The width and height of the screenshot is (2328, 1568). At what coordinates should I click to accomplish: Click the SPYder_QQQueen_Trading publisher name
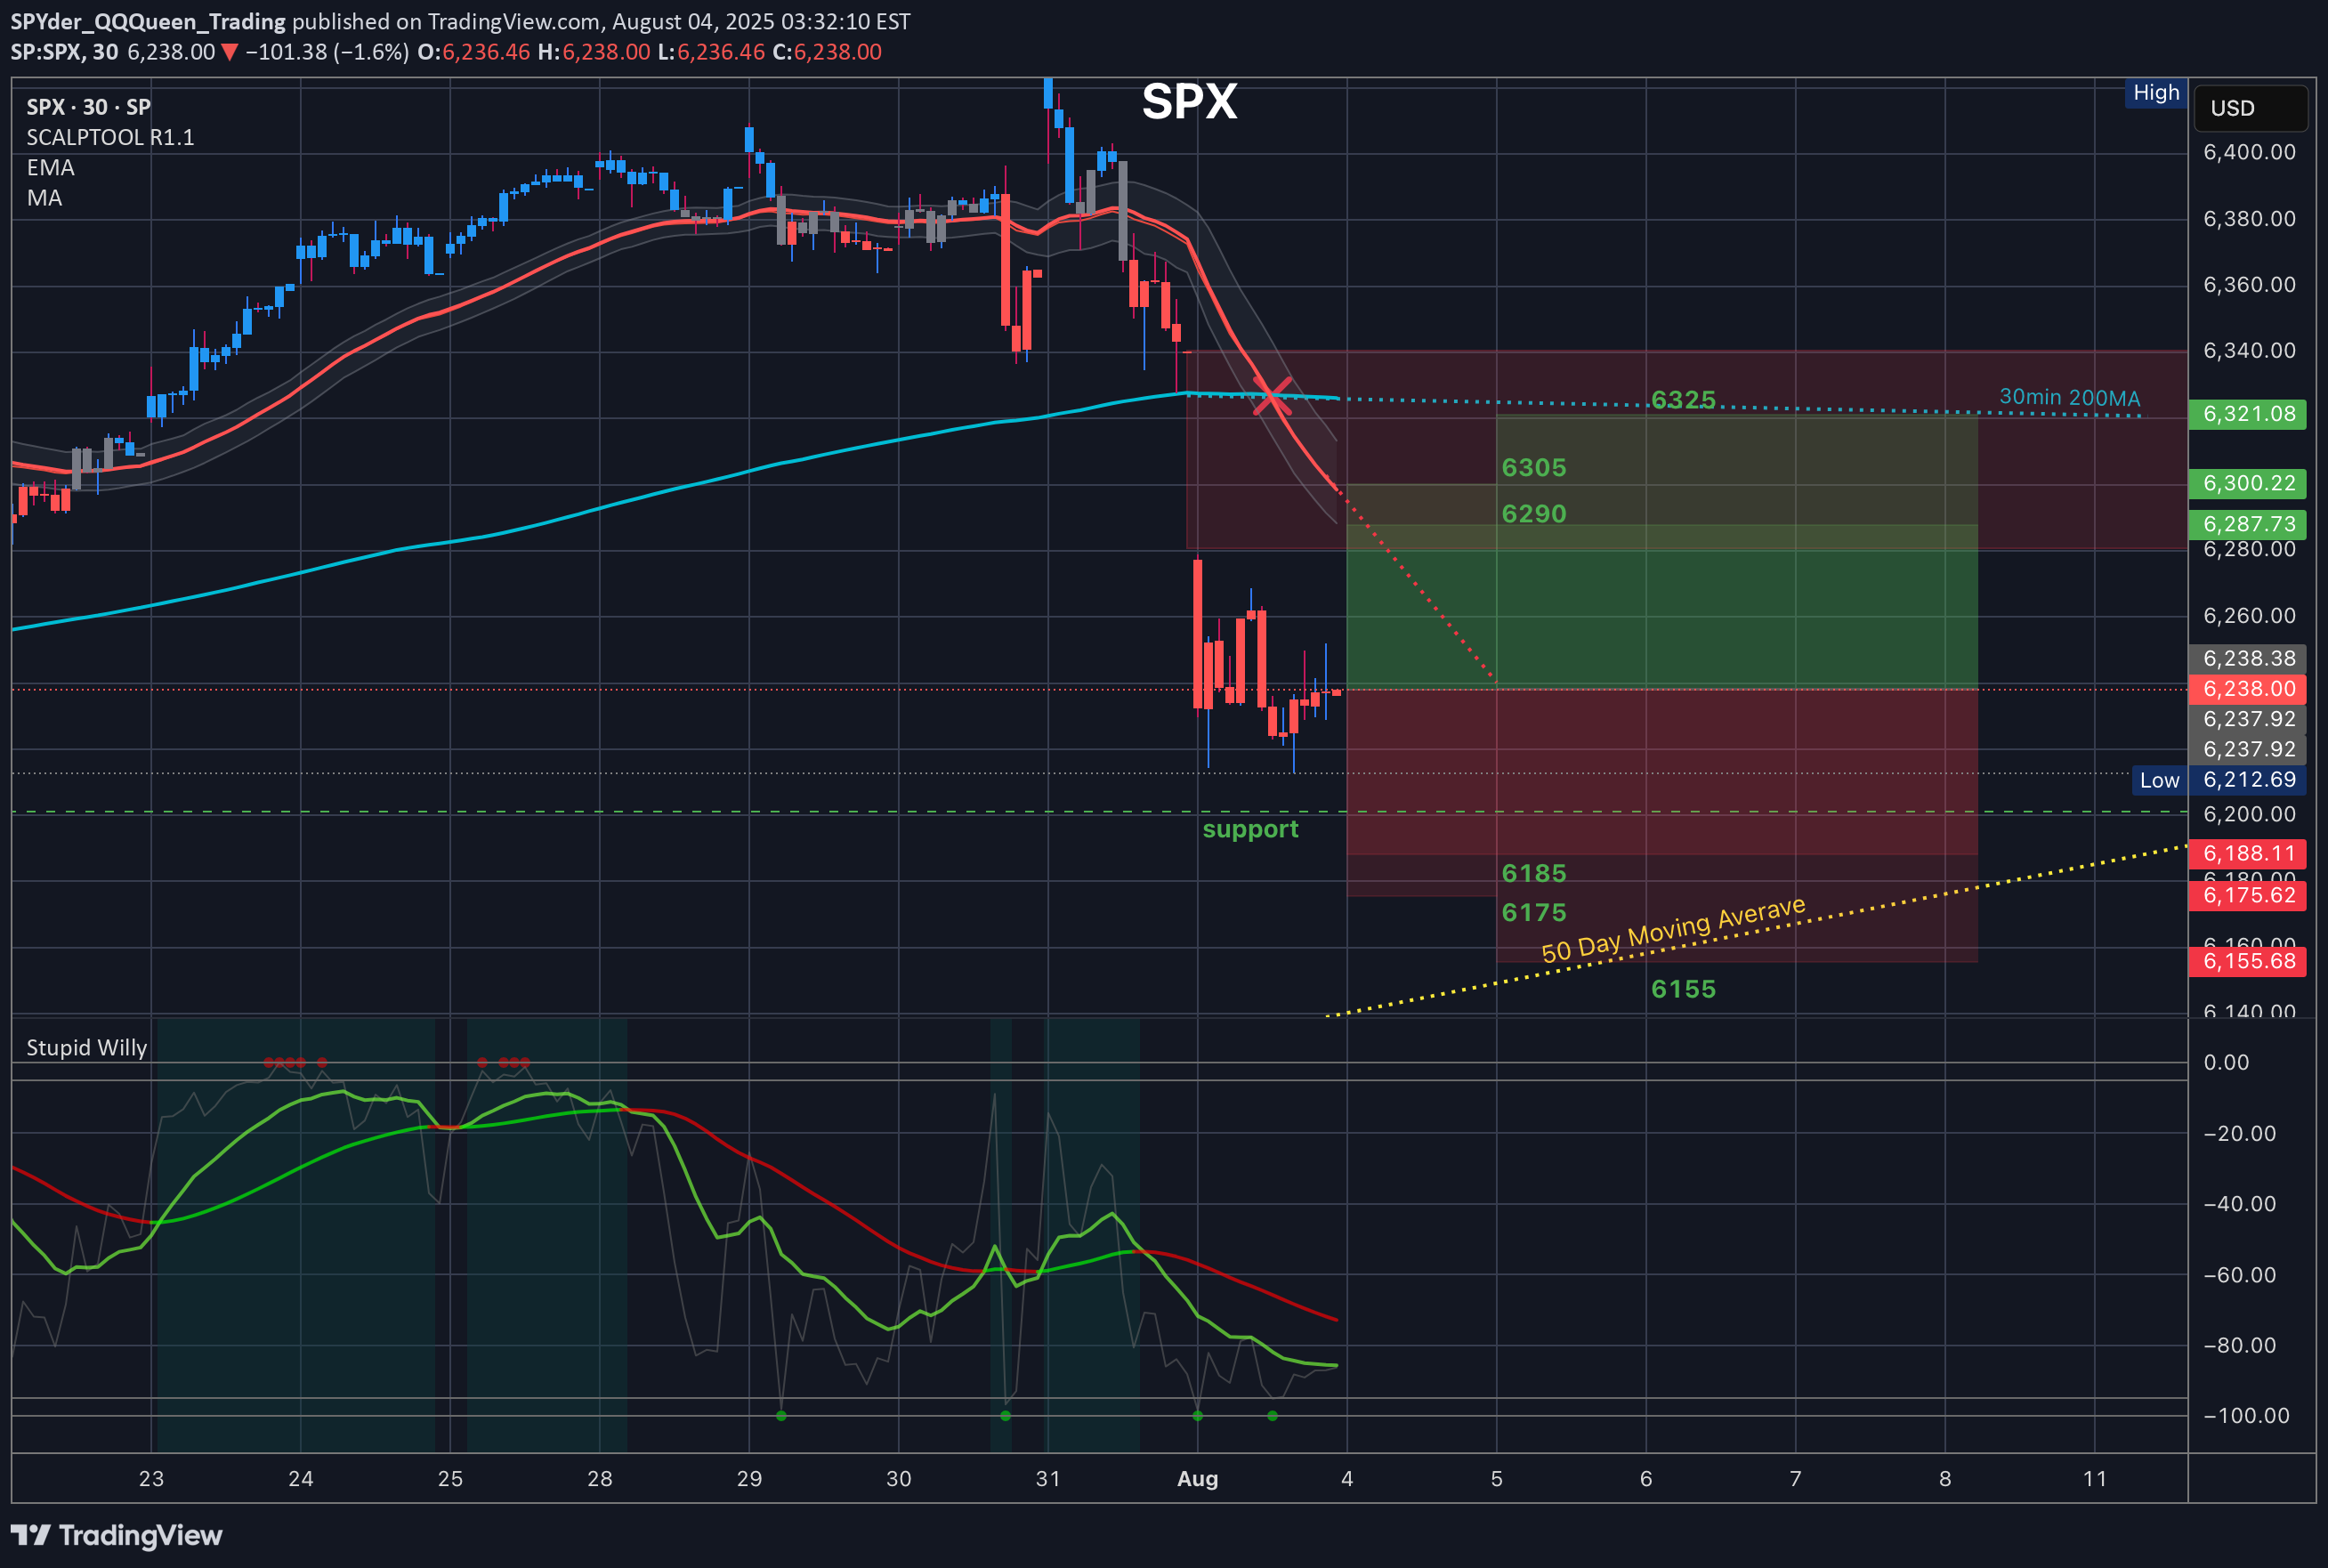148,21
